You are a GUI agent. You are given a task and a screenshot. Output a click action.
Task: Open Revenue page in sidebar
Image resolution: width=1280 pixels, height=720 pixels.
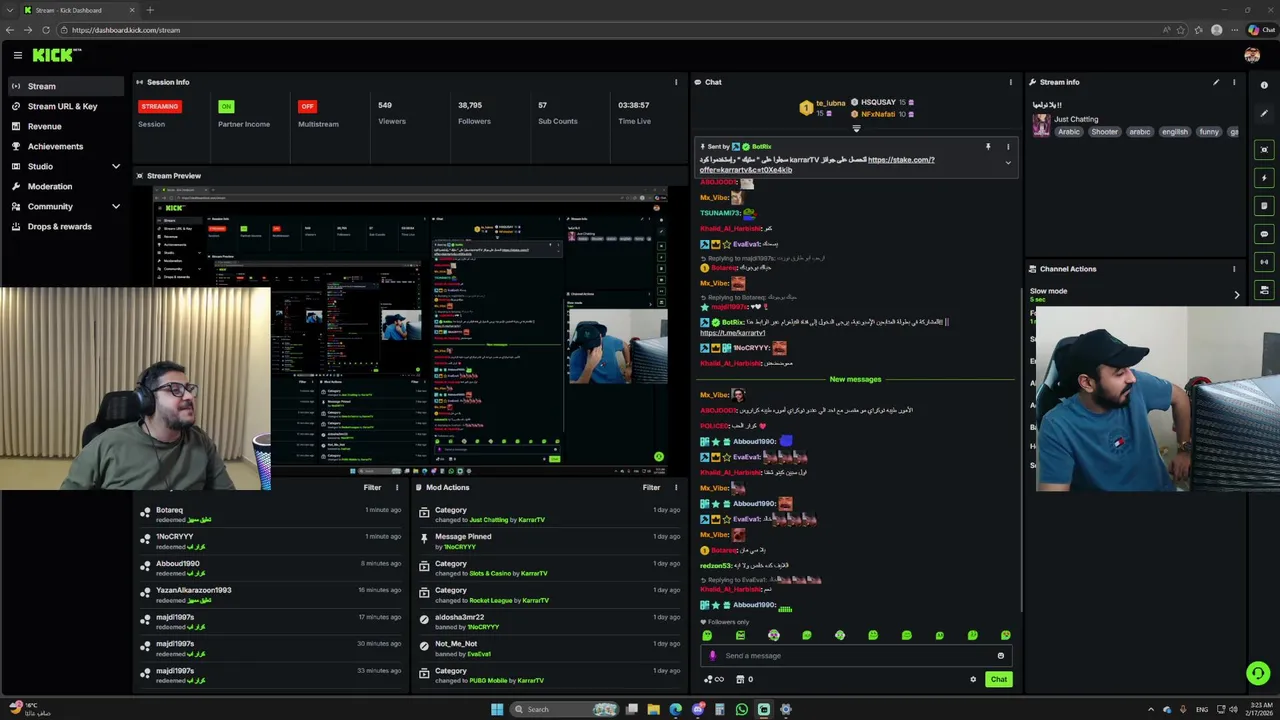click(x=66, y=126)
